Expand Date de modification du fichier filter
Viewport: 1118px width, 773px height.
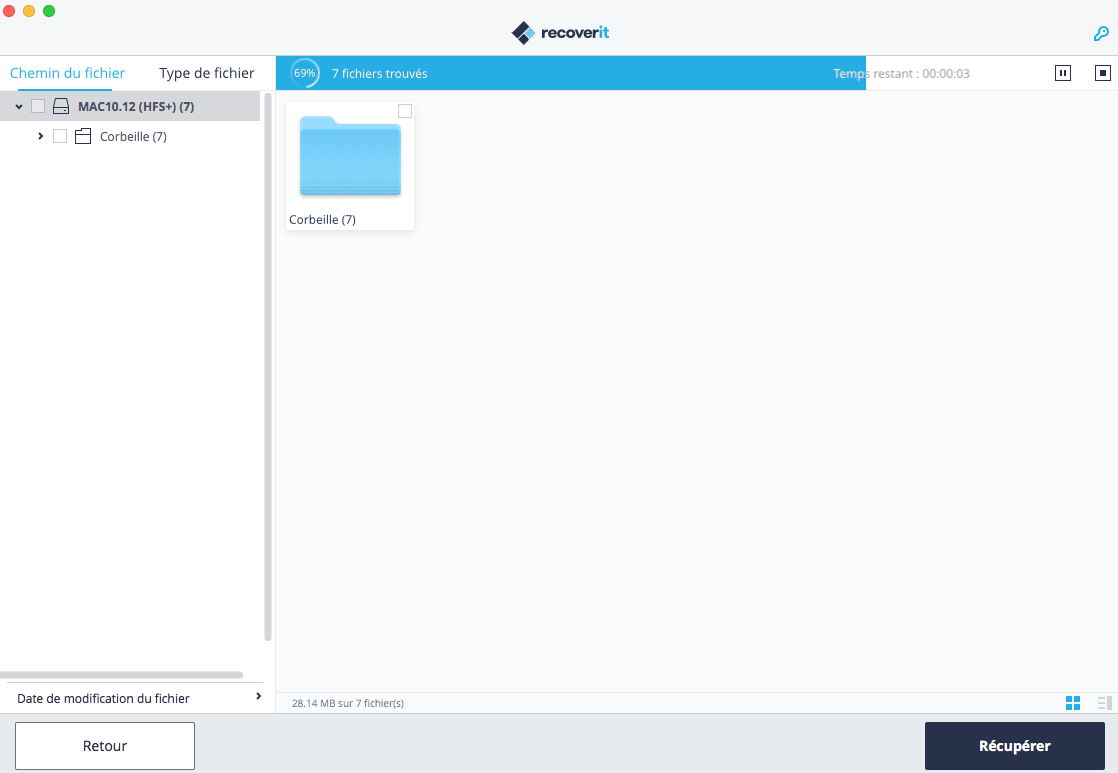pyautogui.click(x=258, y=697)
